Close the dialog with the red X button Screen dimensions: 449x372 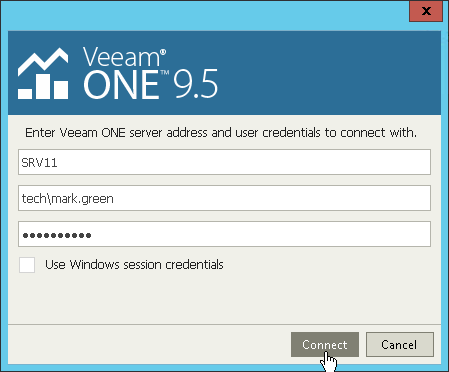[x=426, y=11]
